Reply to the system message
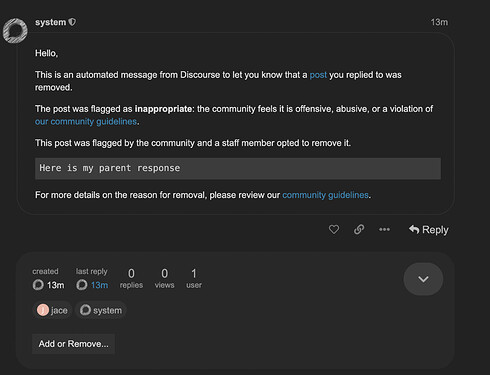This screenshot has height=375, width=490. click(429, 230)
